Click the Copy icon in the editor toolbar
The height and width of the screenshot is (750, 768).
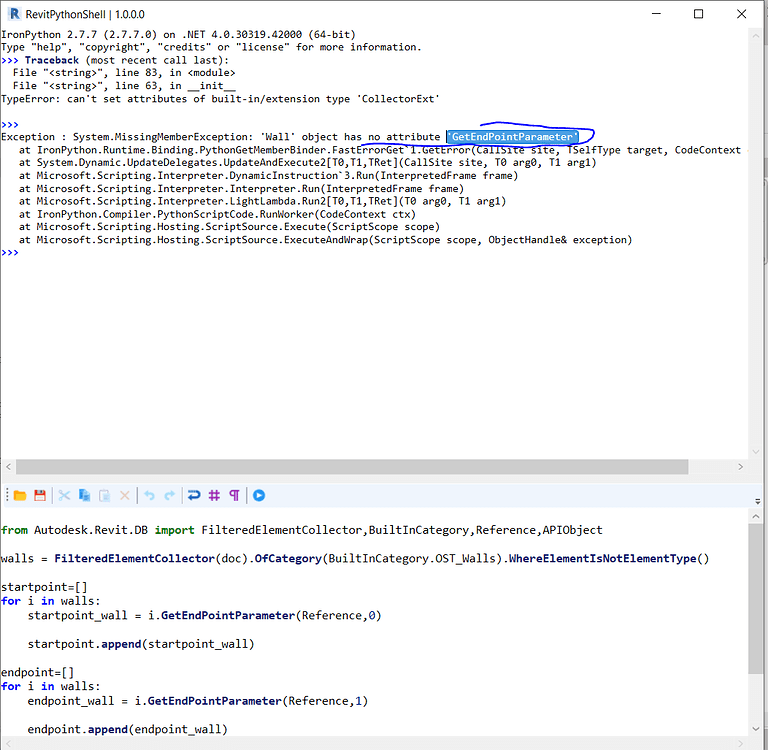coord(85,495)
